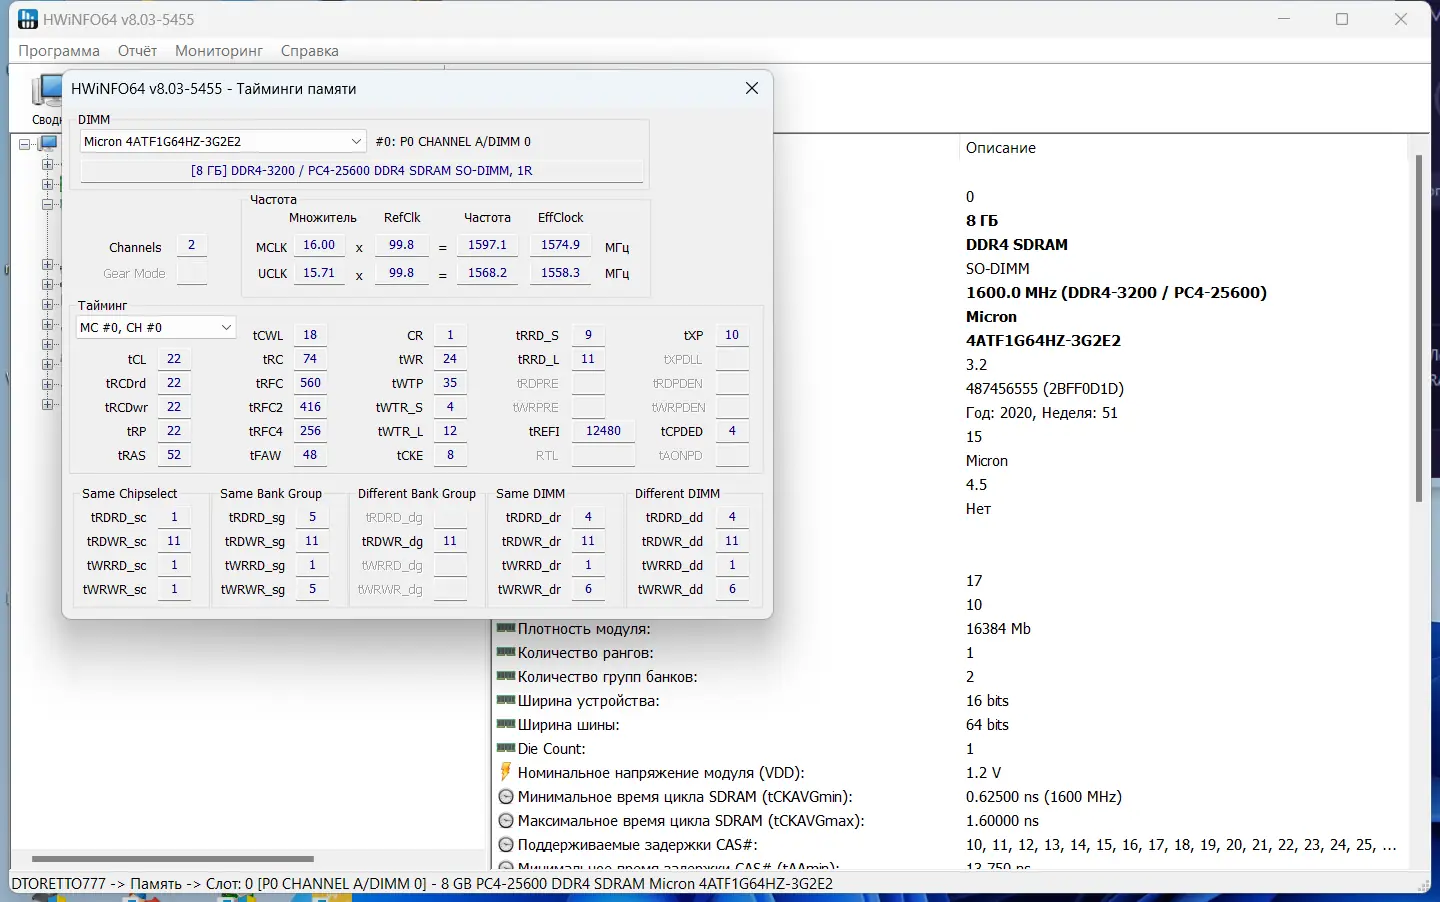Click the tREFI value field showing 12480

(603, 431)
